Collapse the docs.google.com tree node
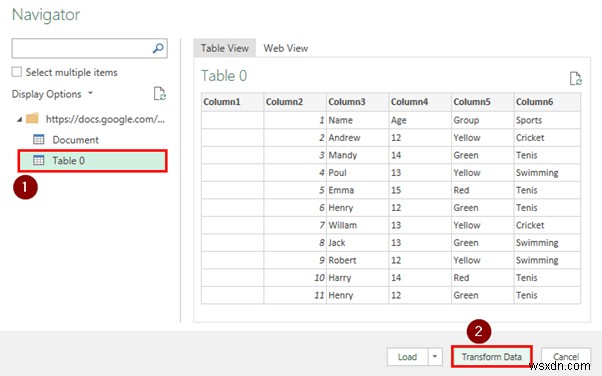The image size is (602, 376). click(x=19, y=119)
